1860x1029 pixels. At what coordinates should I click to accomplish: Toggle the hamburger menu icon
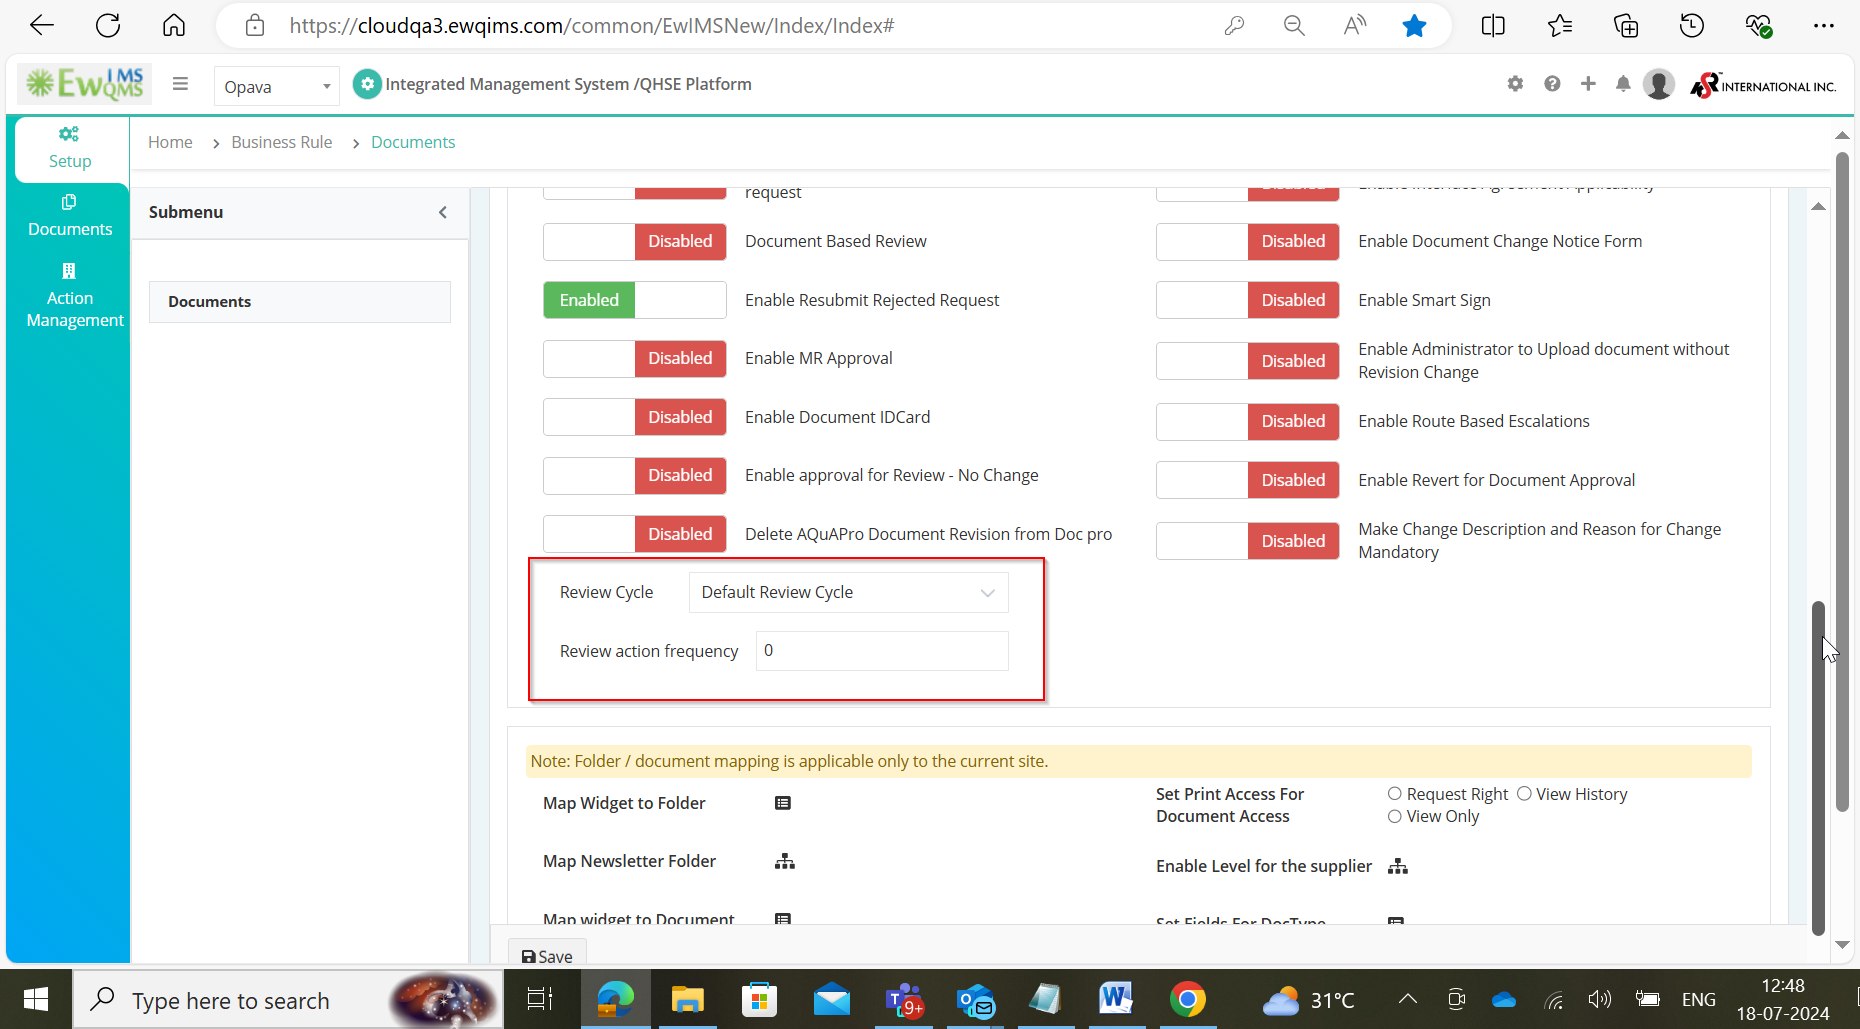[x=180, y=84]
